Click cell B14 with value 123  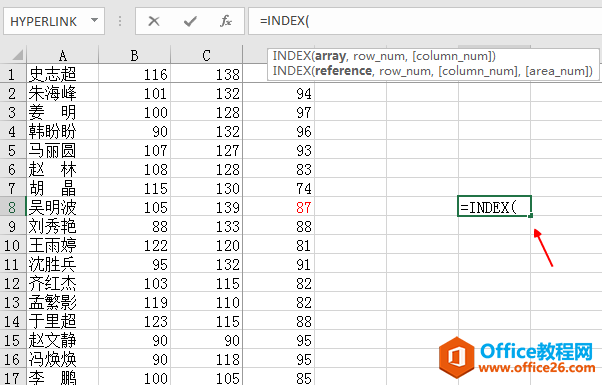click(x=134, y=321)
